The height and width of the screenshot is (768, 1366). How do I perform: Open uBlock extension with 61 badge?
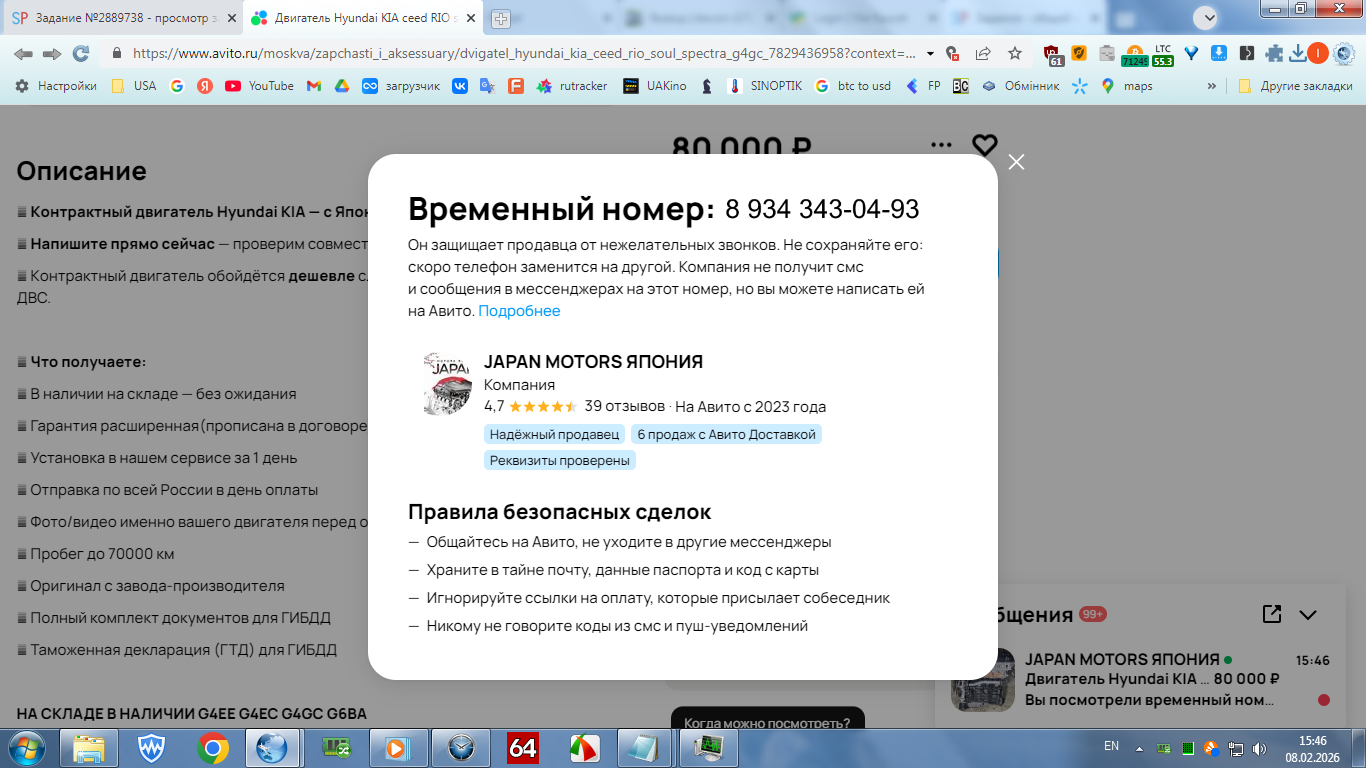[x=1053, y=55]
